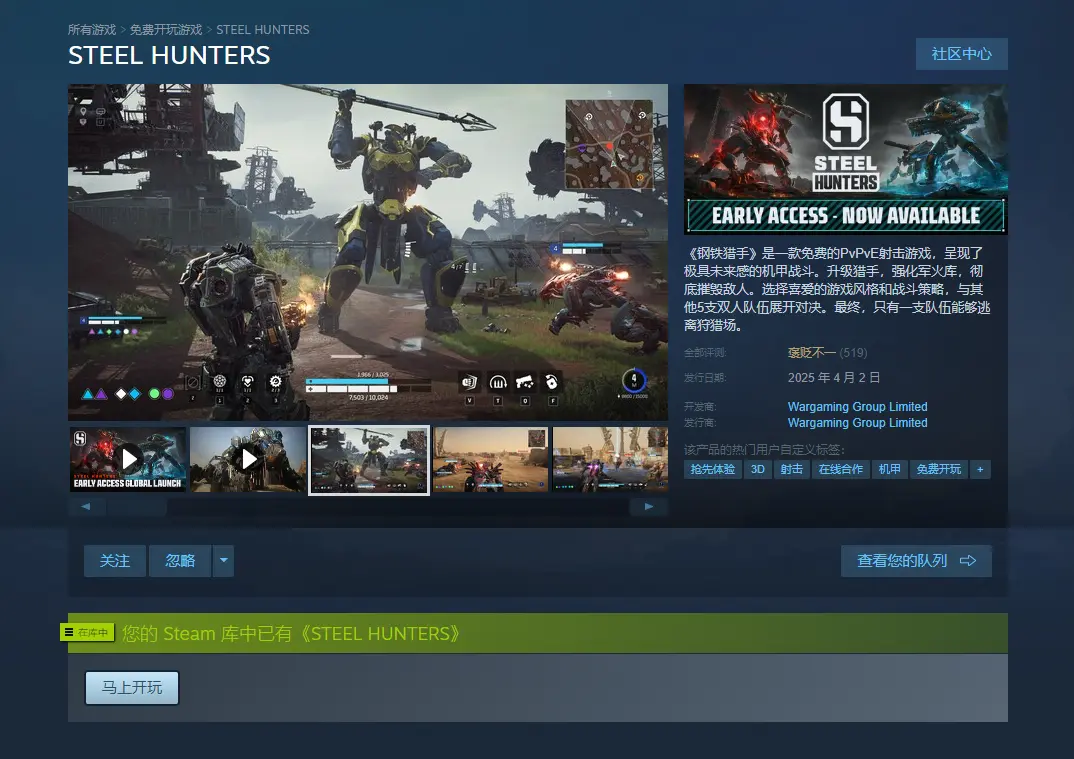
Task: Ignore this game with 忽略 button
Action: tap(180, 561)
